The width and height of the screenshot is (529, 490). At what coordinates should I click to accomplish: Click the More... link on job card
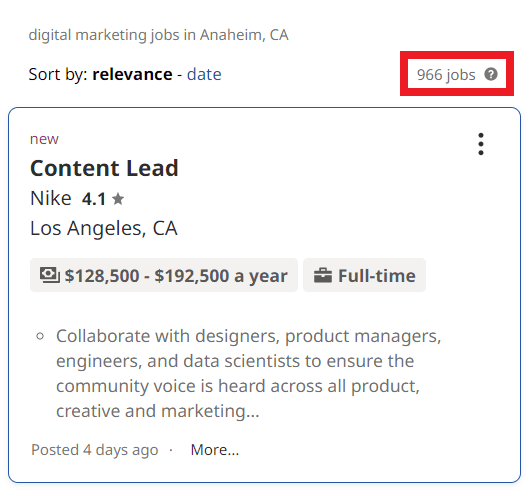coord(215,450)
